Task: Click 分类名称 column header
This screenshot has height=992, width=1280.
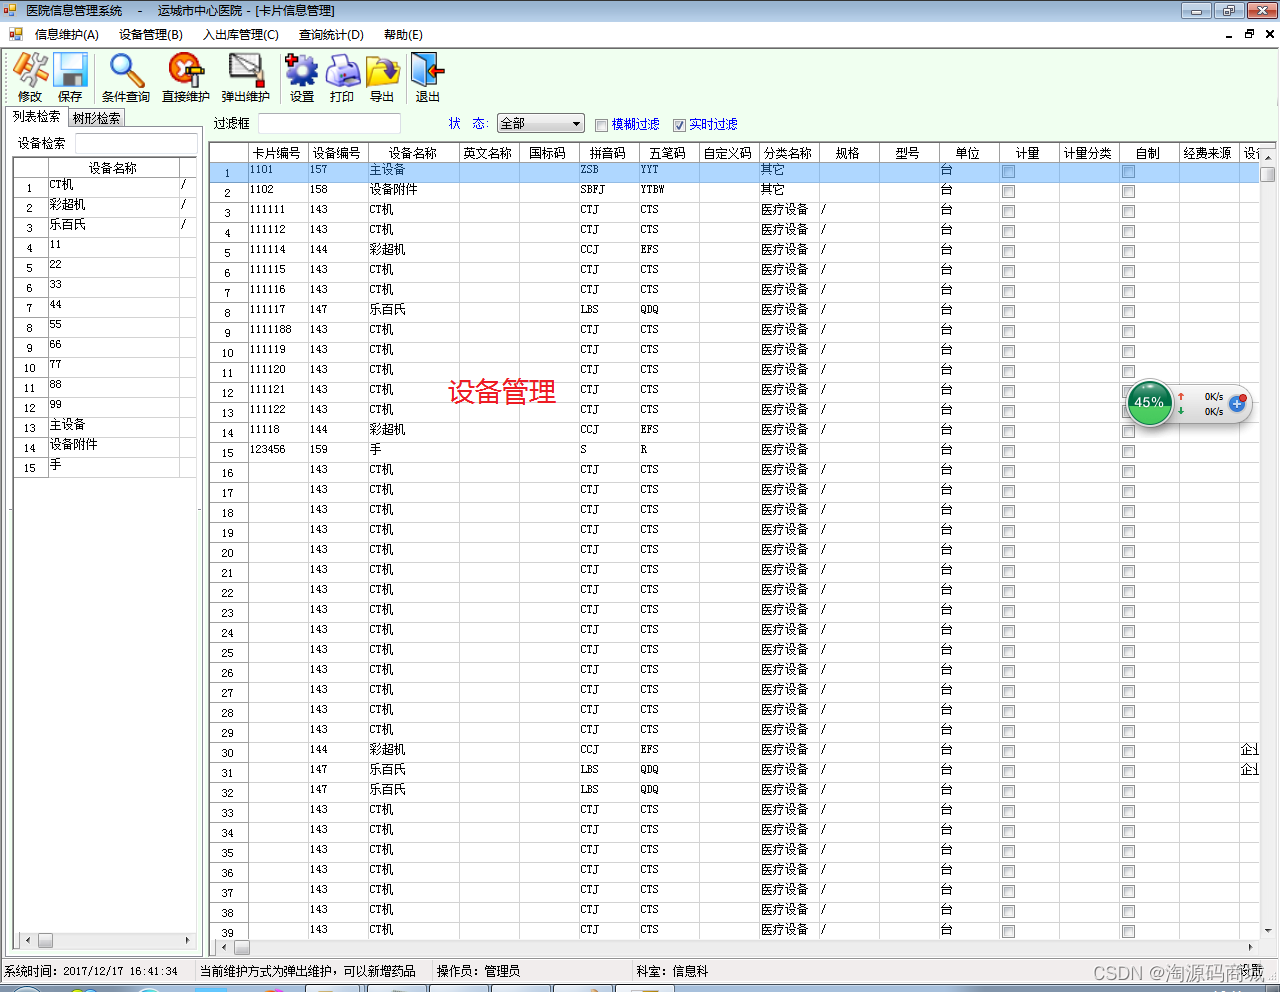Action: [x=789, y=153]
